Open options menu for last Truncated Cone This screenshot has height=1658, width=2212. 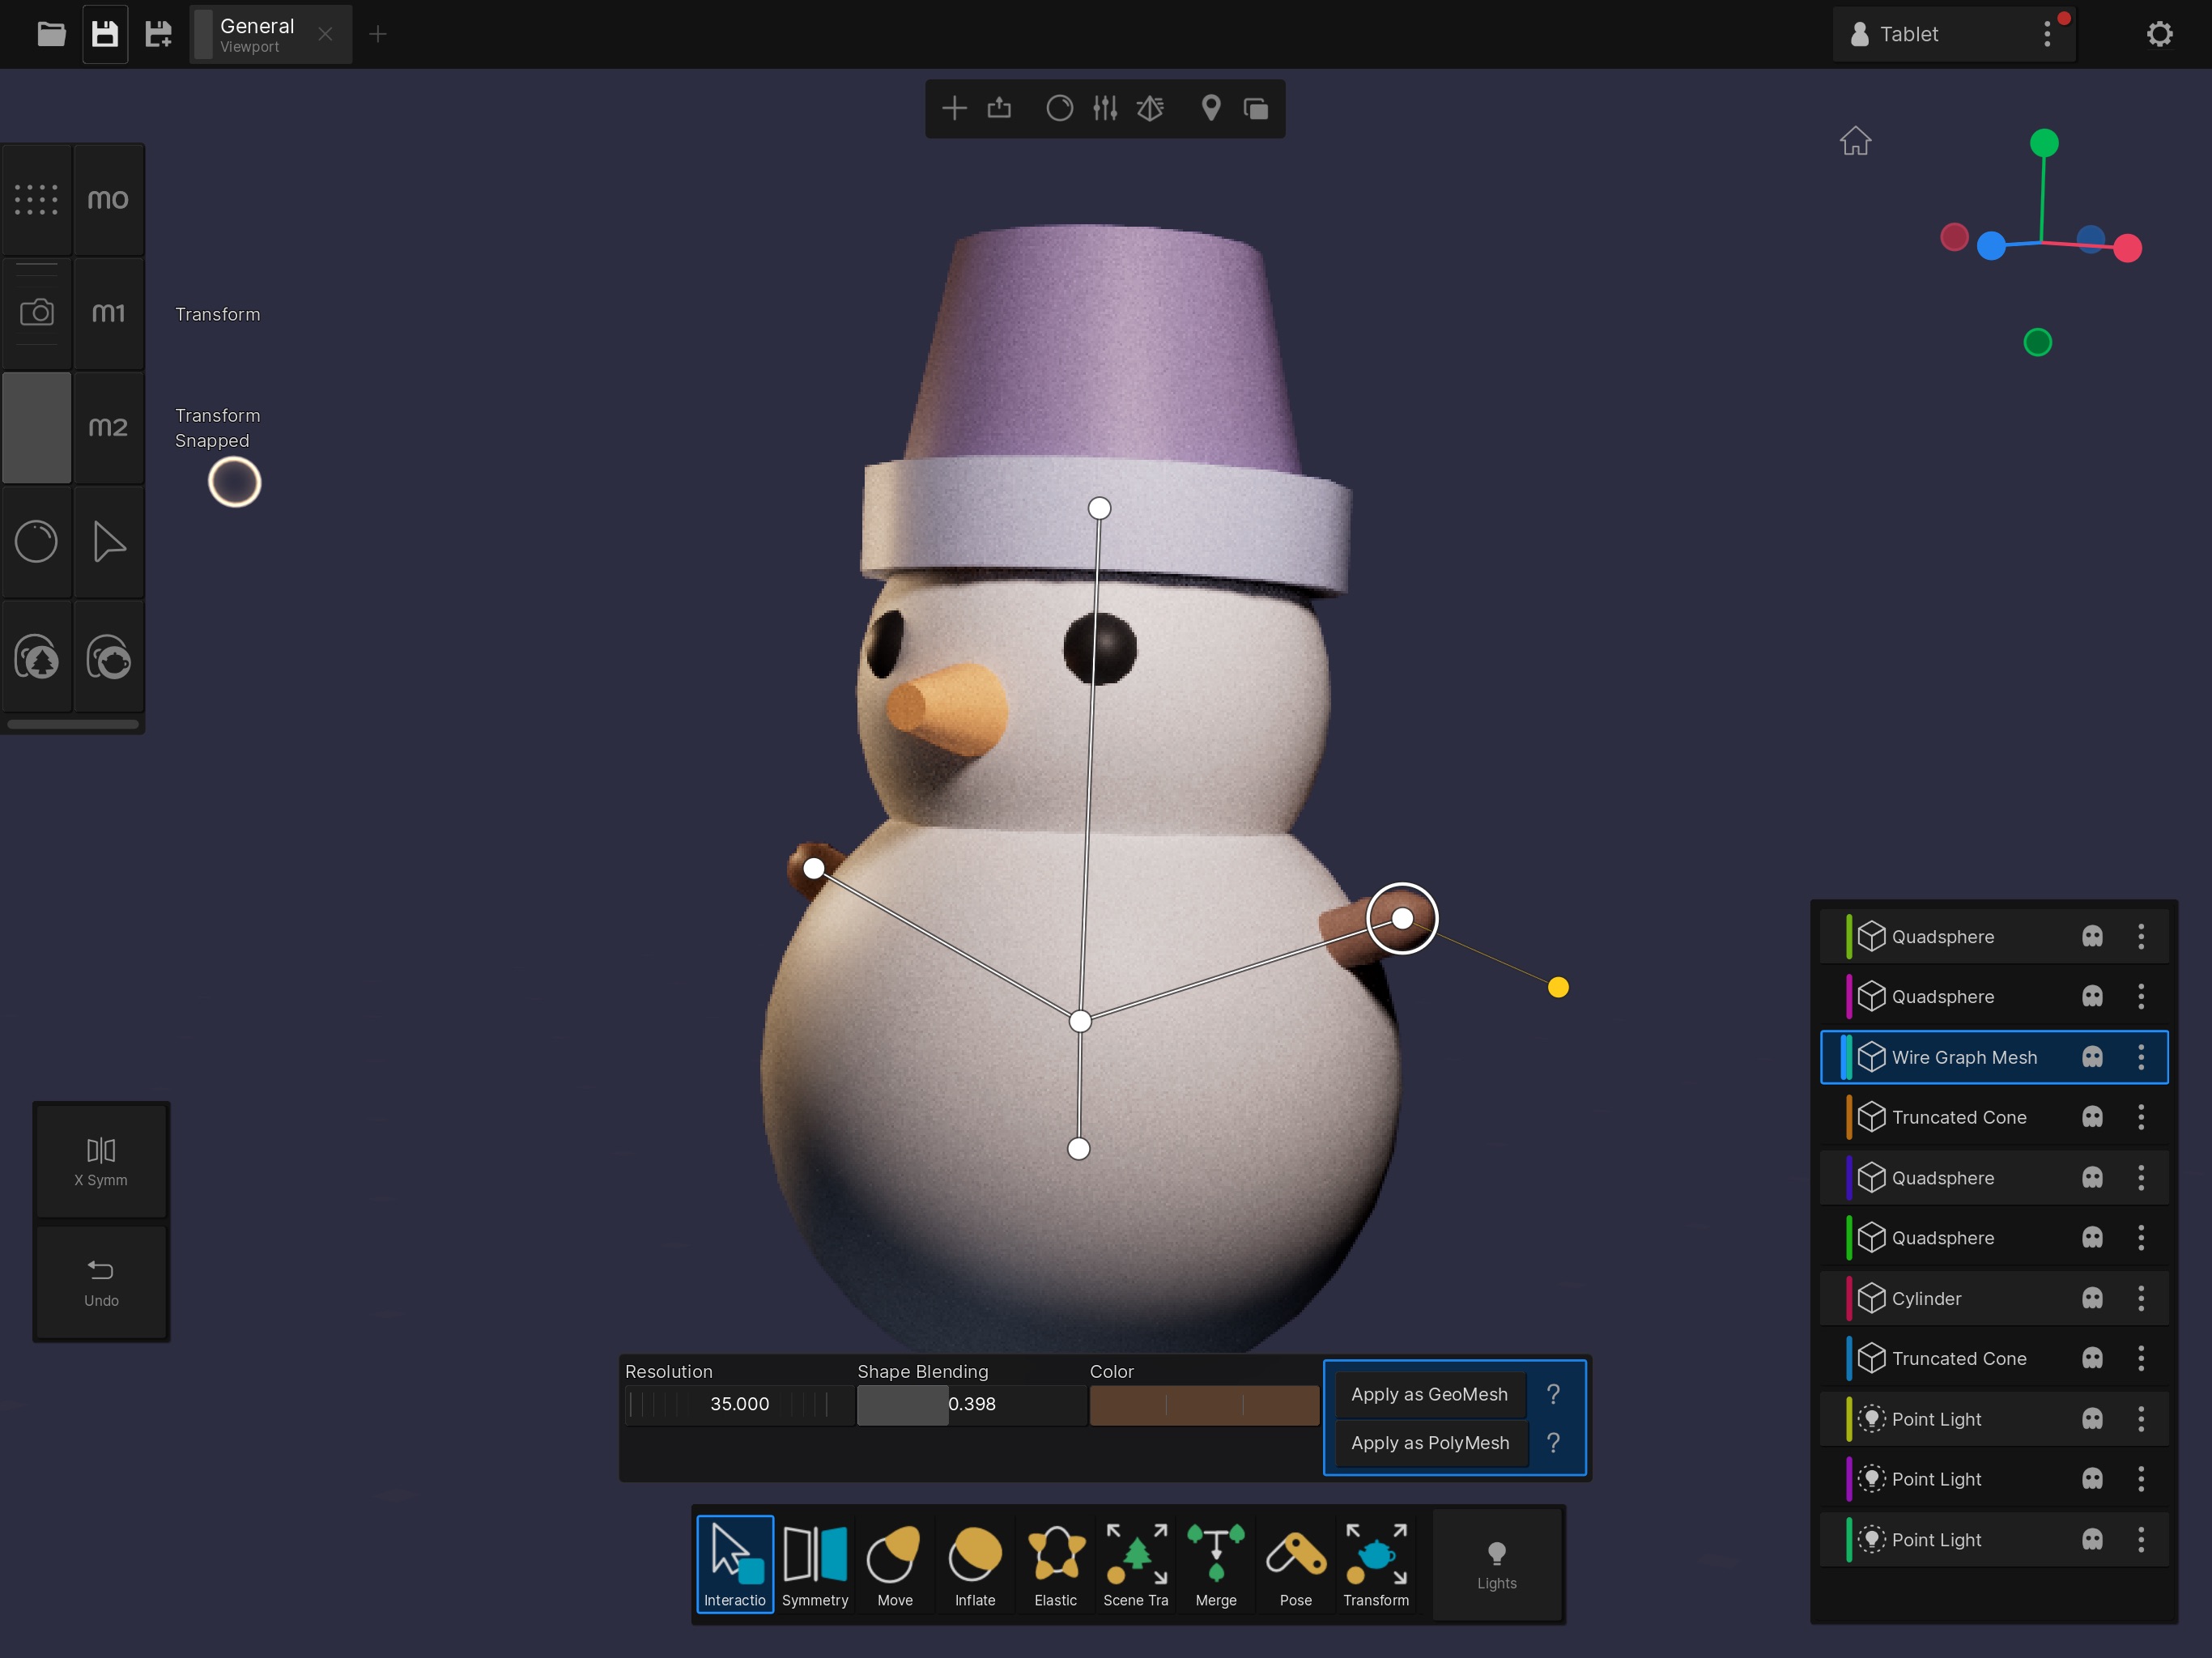point(2141,1358)
